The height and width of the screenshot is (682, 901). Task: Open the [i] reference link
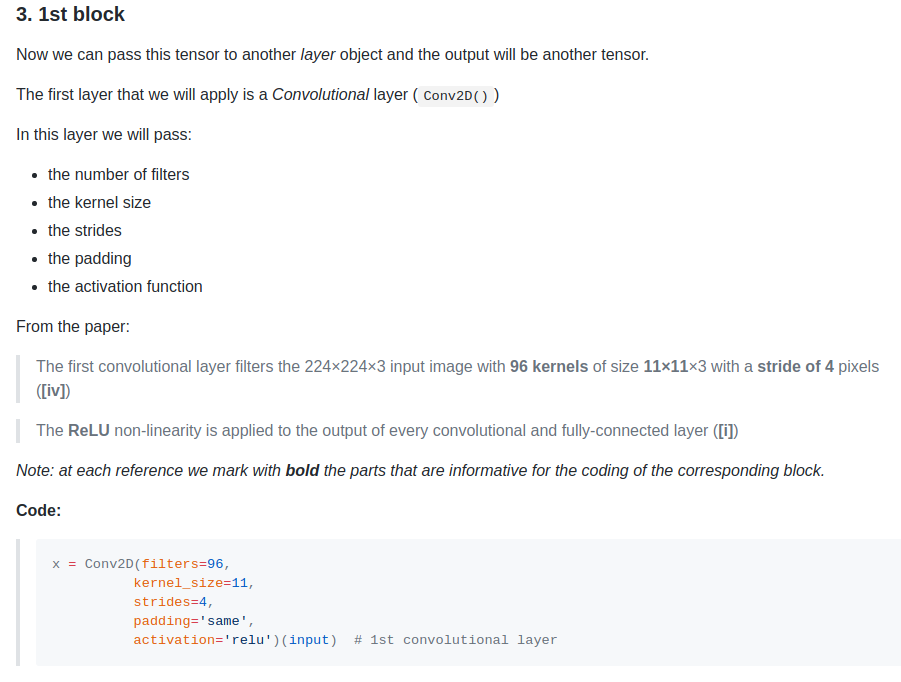pos(727,431)
